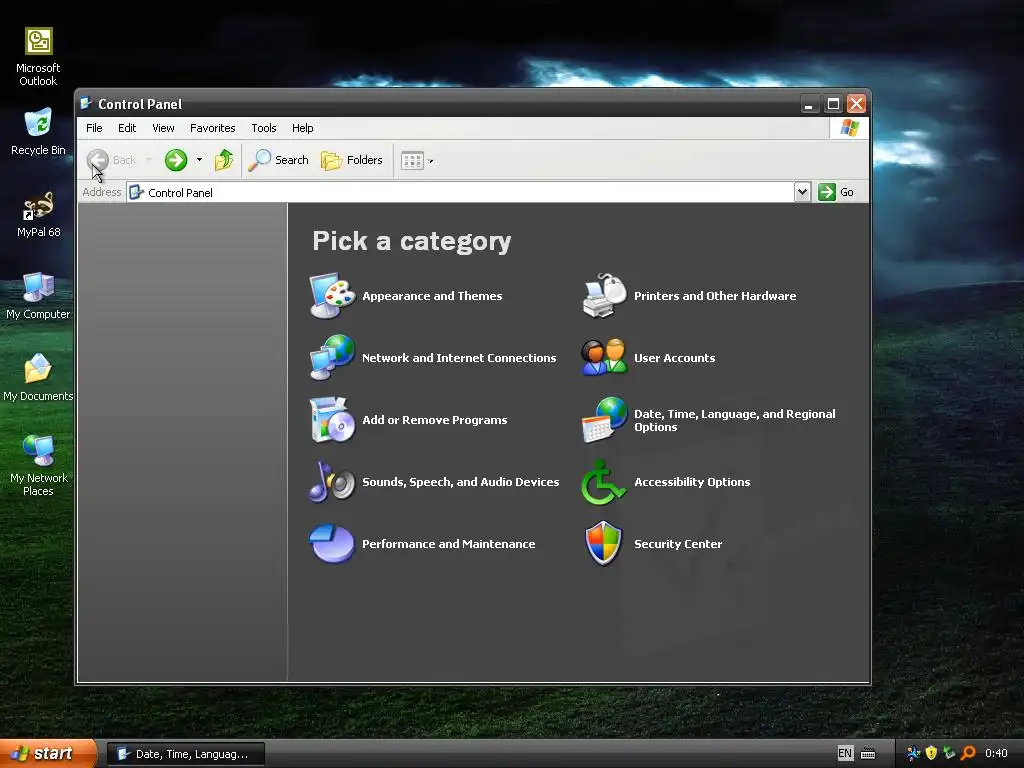The width and height of the screenshot is (1024, 768).
Task: Open Sounds, Speech, and Audio Devices link
Action: coord(460,482)
